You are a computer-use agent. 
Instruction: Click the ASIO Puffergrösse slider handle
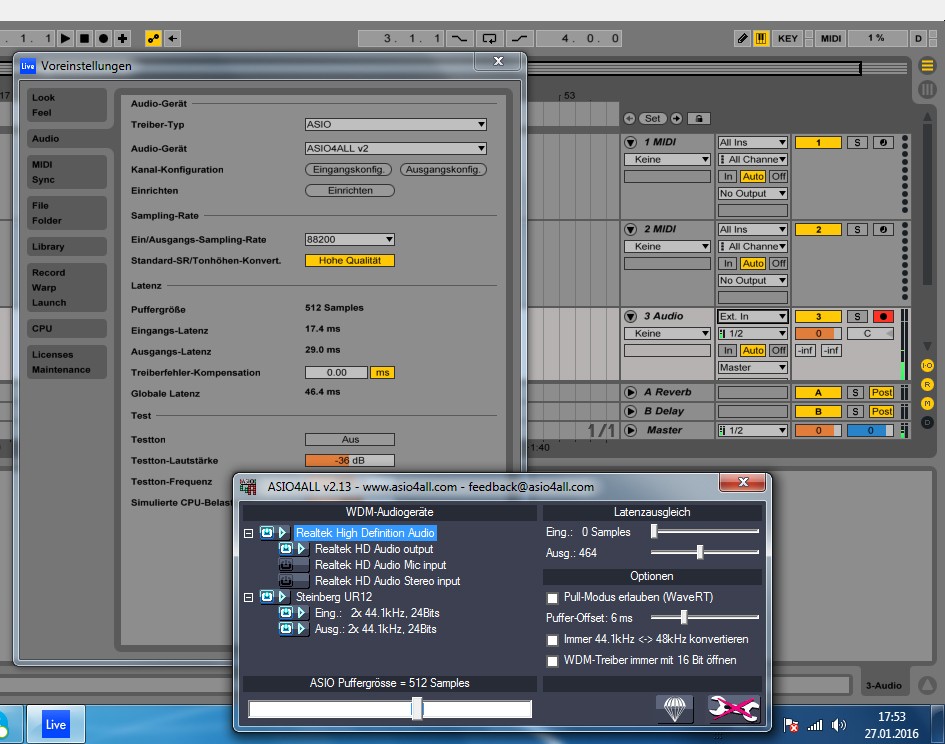click(417, 709)
